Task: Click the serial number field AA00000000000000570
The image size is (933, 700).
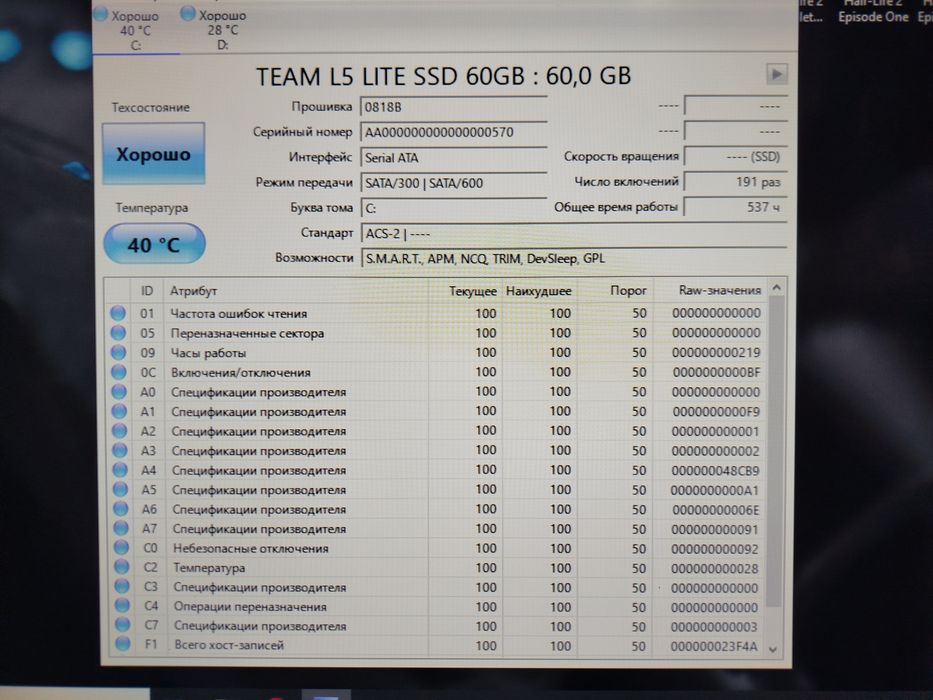Action: point(453,132)
